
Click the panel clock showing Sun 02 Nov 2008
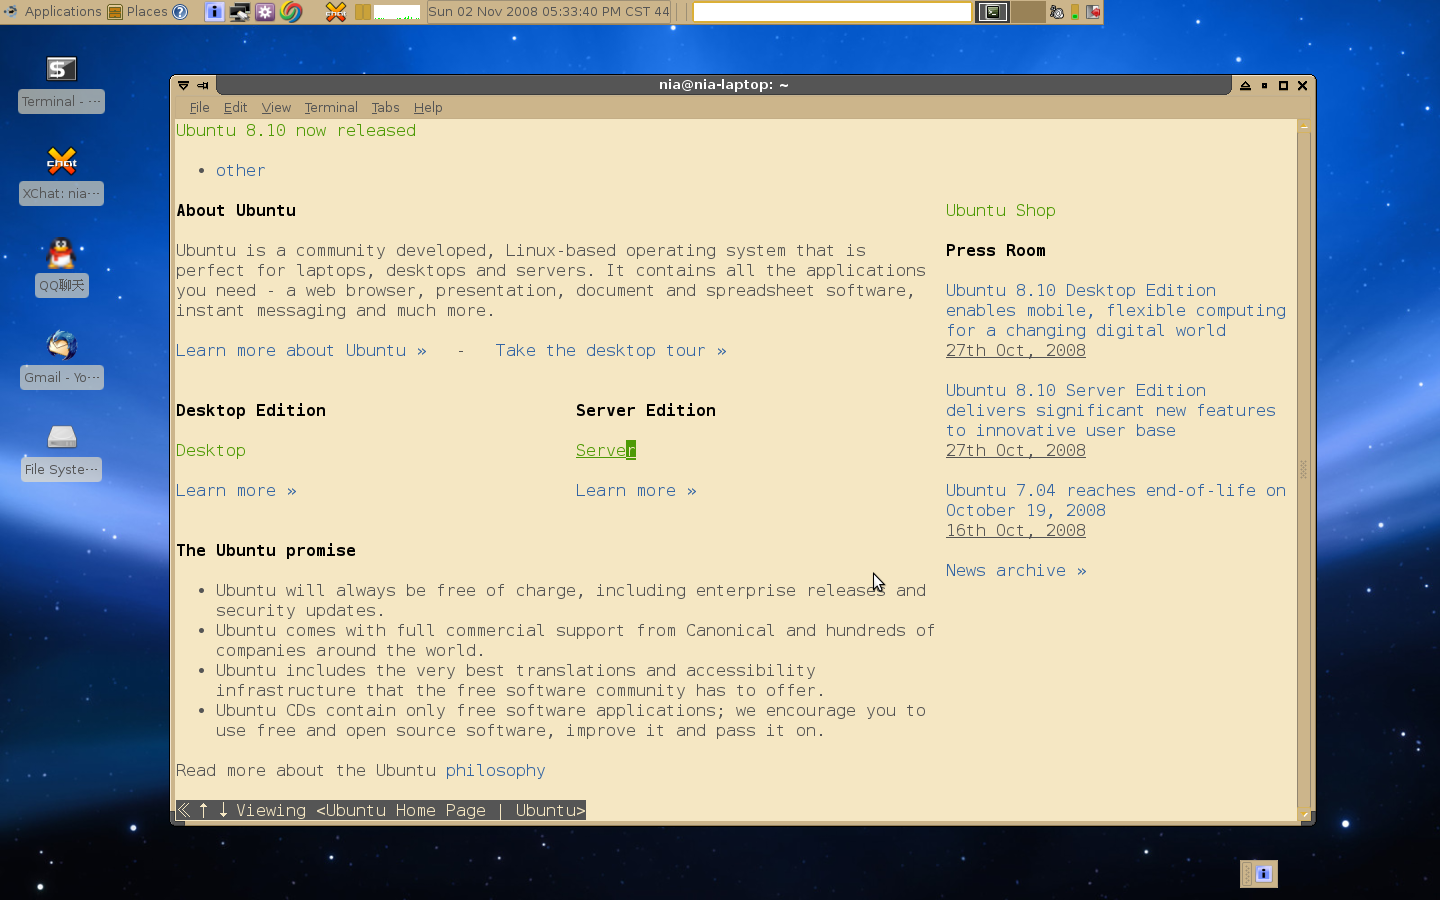point(549,12)
